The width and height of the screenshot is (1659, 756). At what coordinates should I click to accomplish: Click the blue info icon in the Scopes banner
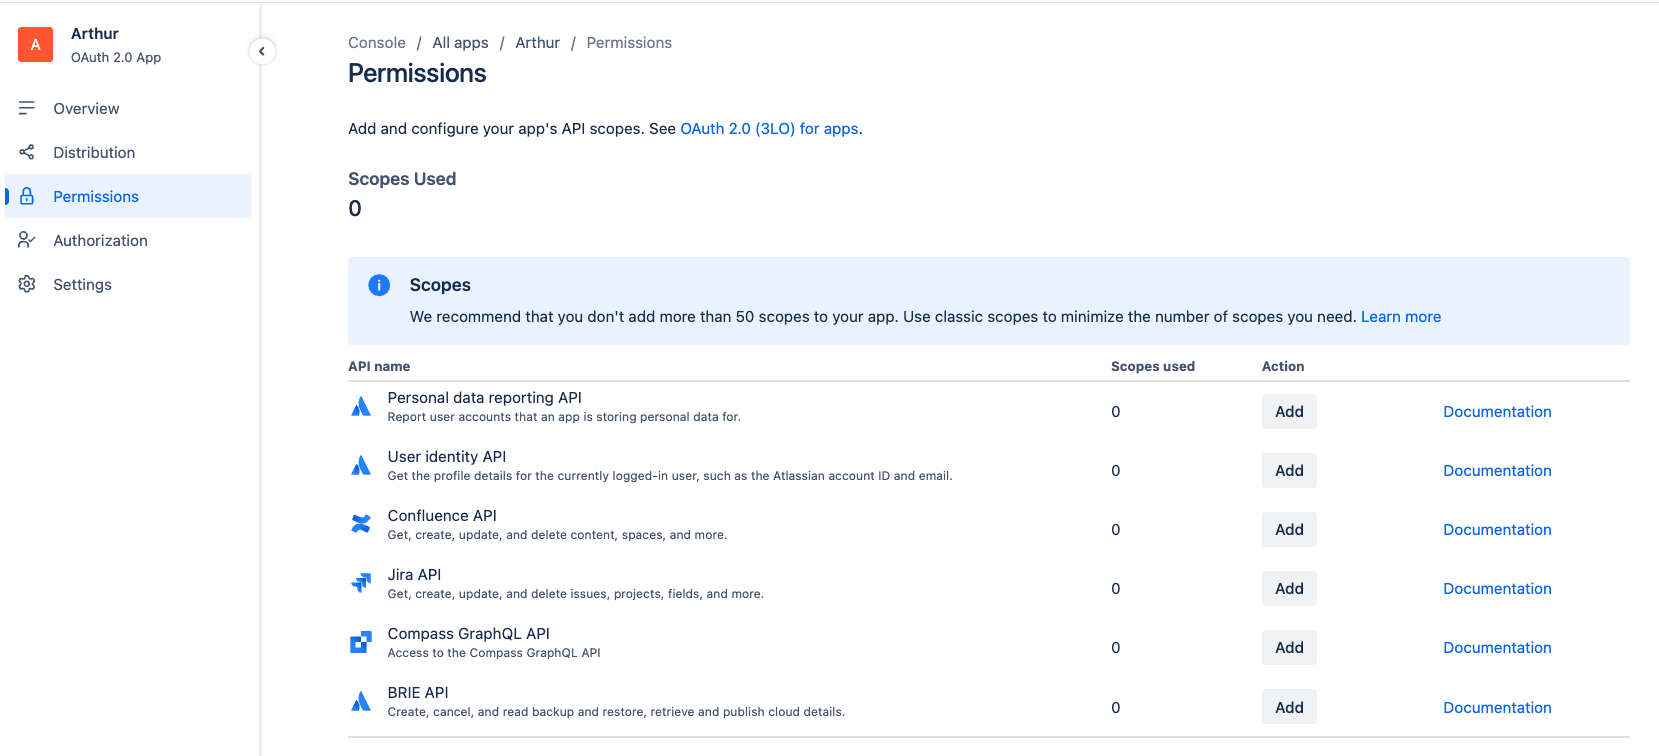pos(379,285)
